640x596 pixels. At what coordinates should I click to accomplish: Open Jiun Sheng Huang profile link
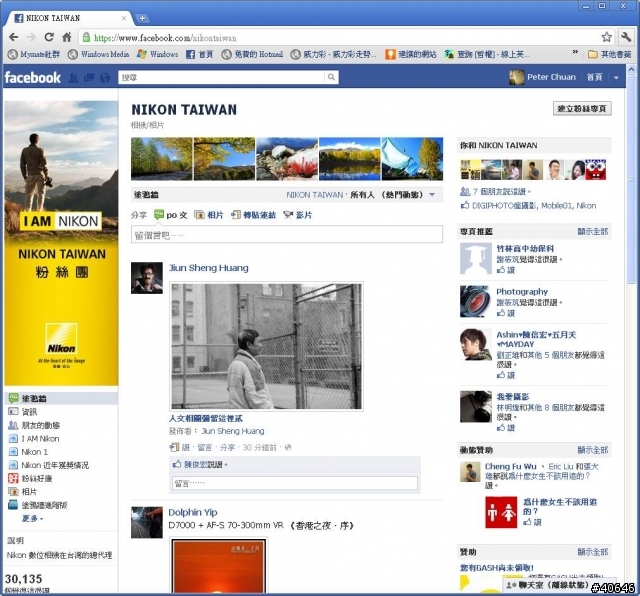tap(209, 268)
